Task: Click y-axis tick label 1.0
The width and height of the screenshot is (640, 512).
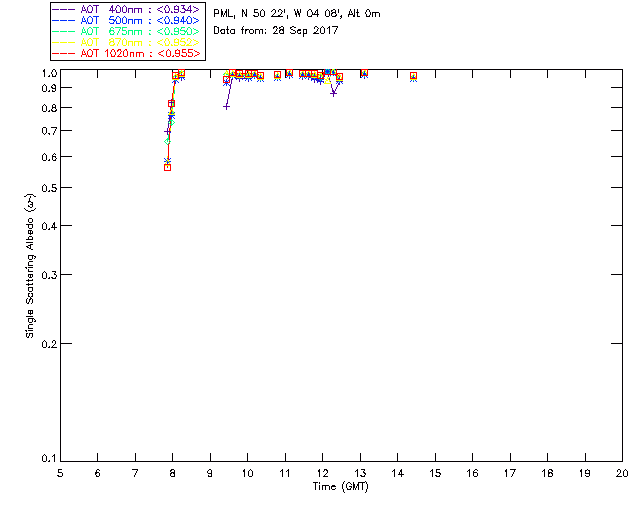Action: pos(49,73)
